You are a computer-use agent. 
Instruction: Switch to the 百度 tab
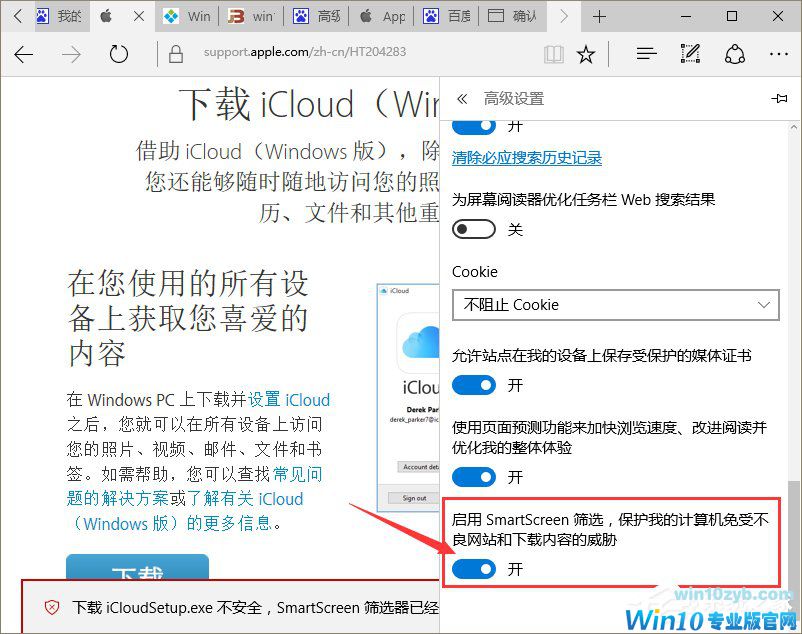pyautogui.click(x=456, y=16)
